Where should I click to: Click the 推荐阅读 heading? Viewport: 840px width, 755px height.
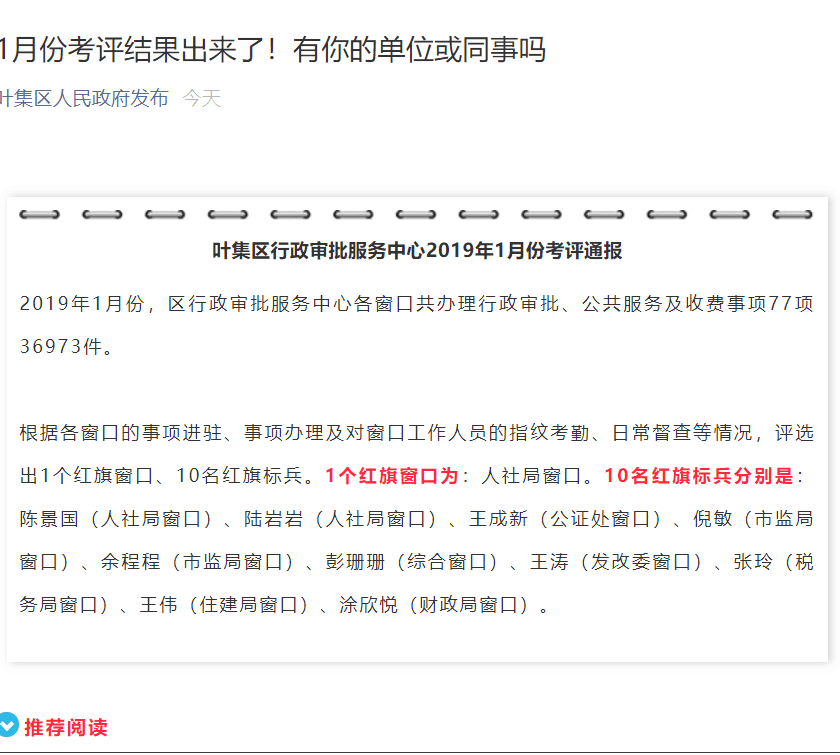point(66,727)
